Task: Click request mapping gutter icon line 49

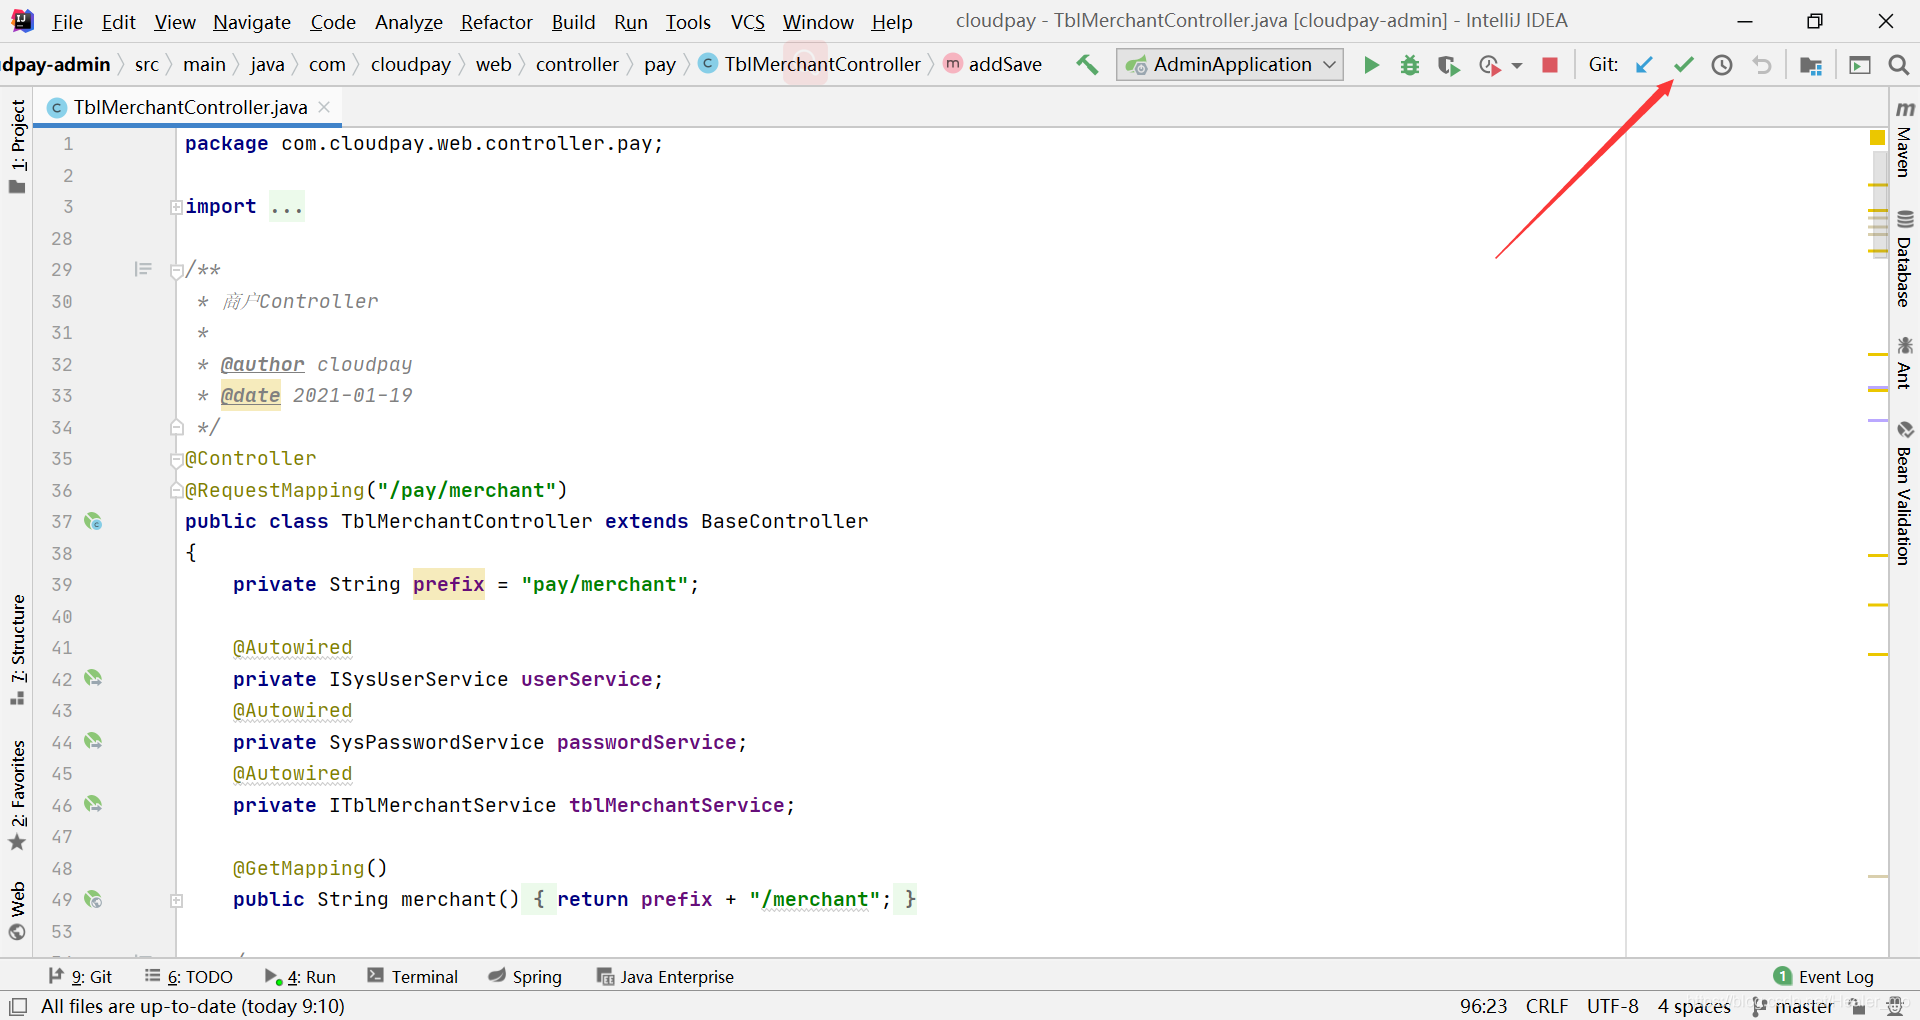Action: [x=93, y=899]
